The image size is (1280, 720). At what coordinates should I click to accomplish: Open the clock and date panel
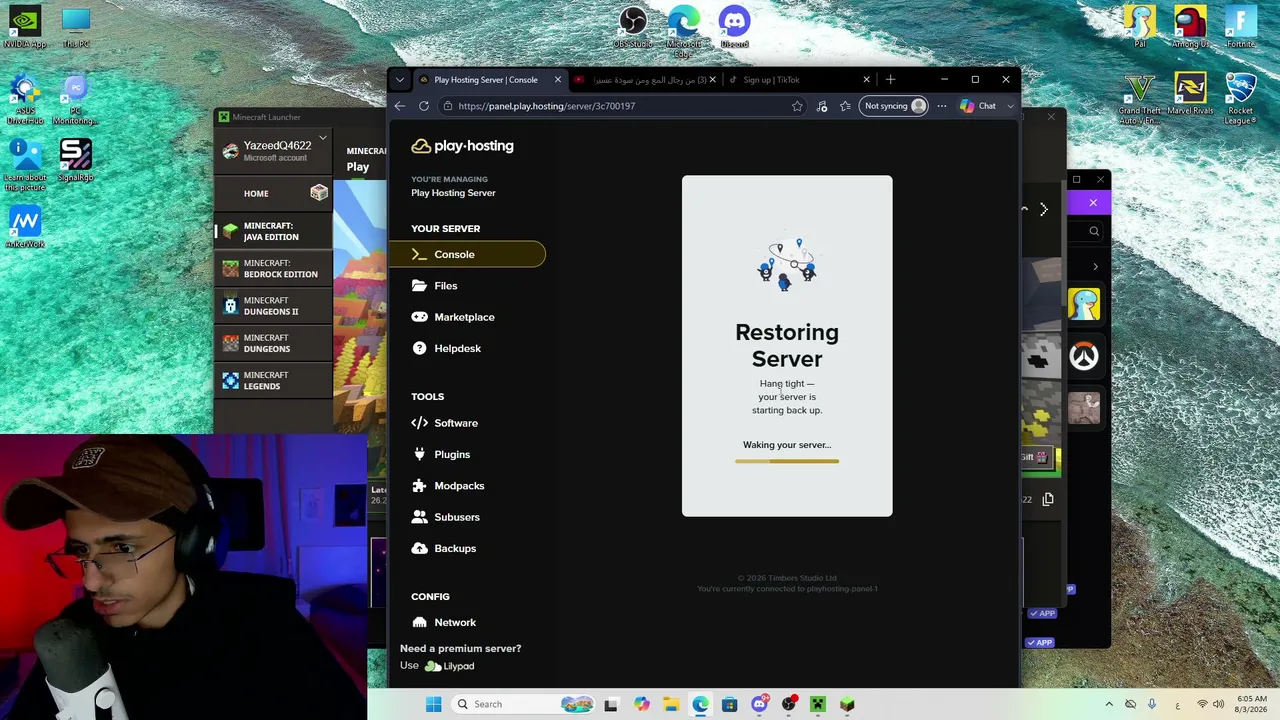click(1251, 704)
